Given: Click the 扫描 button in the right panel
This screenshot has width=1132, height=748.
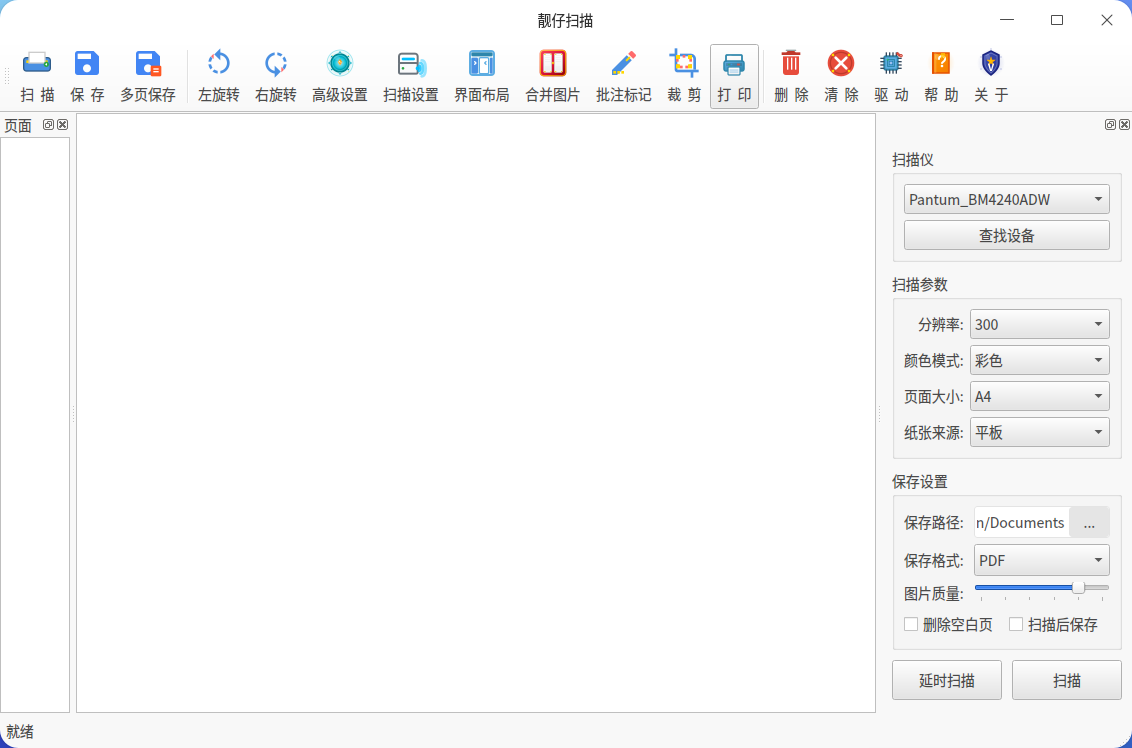Looking at the screenshot, I should (x=1066, y=680).
